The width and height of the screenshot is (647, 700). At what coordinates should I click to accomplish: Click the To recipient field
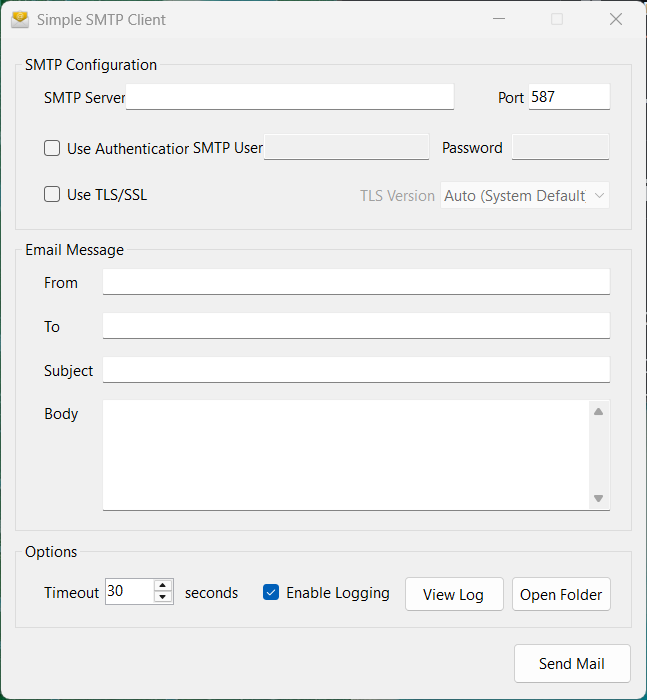tap(356, 326)
